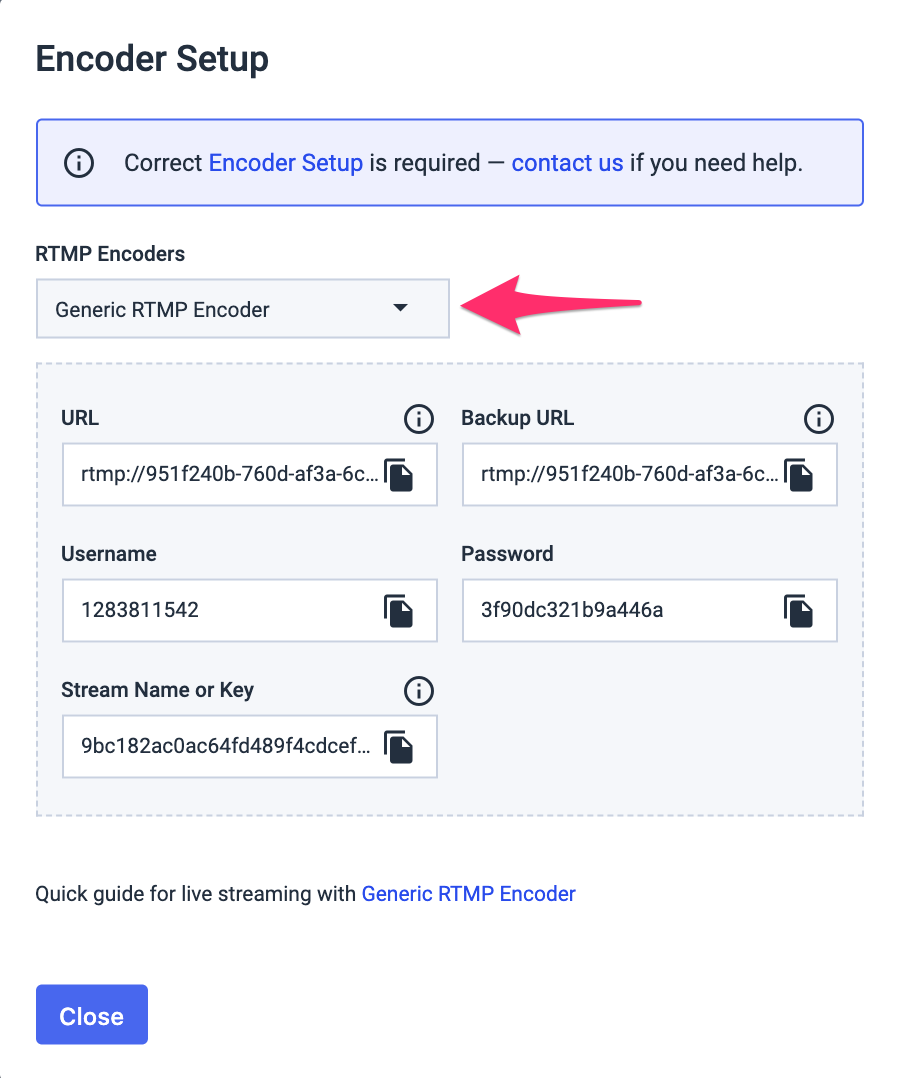The image size is (898, 1078).
Task: Copy the Password value
Action: click(x=799, y=611)
